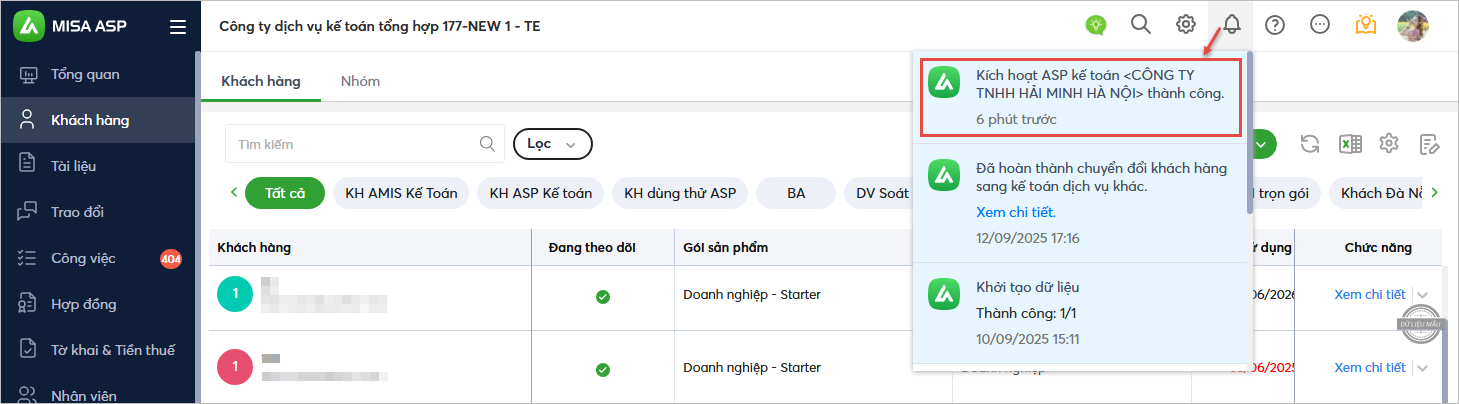Switch to the Nhóm tab
Viewport: 1459px width, 404px height.
360,81
